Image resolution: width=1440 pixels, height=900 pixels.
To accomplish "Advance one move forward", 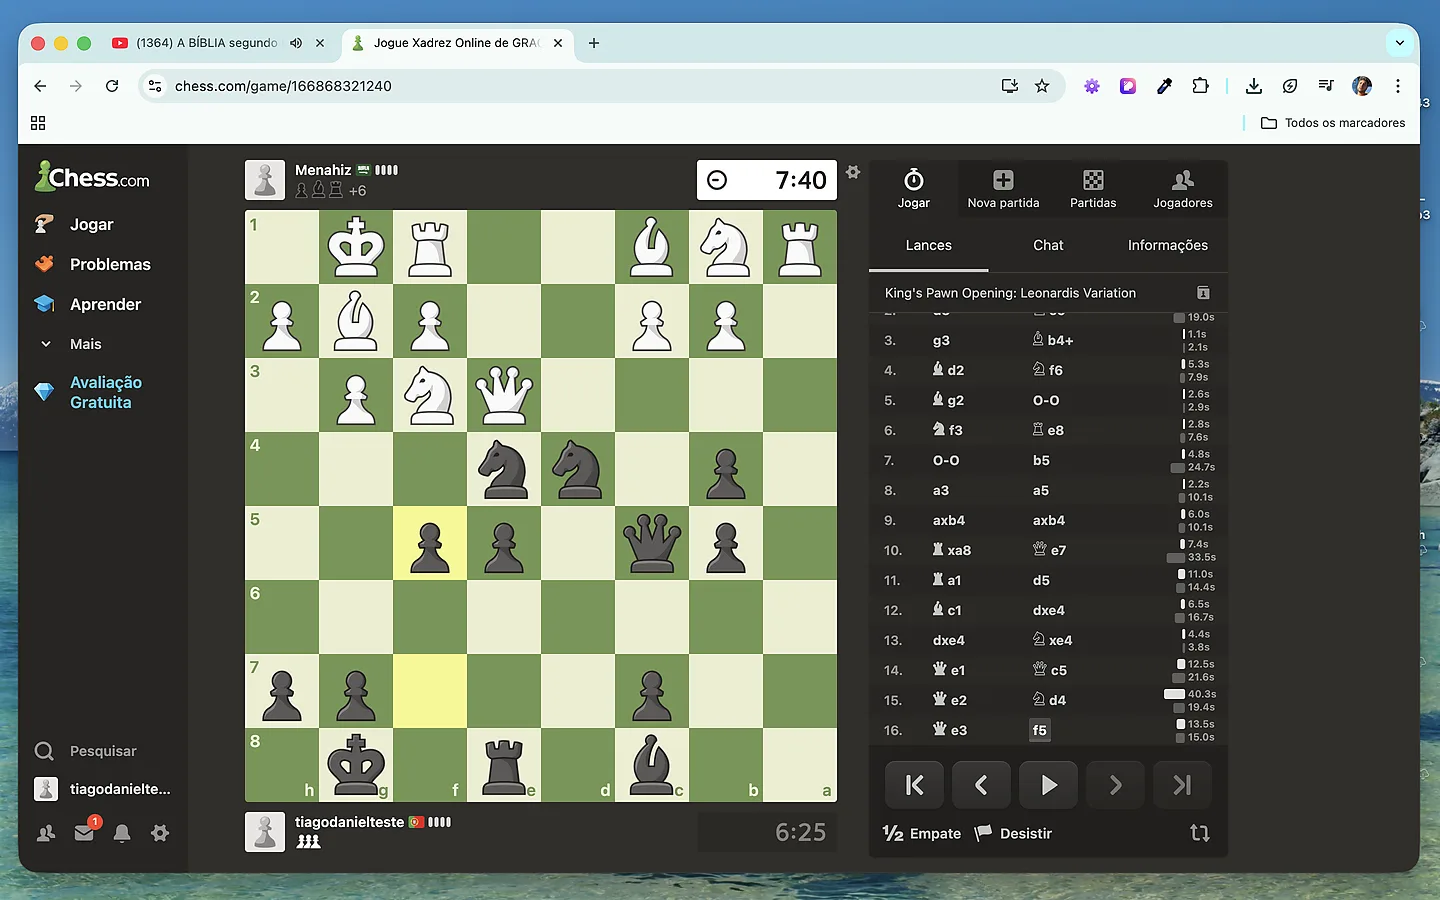I will click(x=1115, y=785).
